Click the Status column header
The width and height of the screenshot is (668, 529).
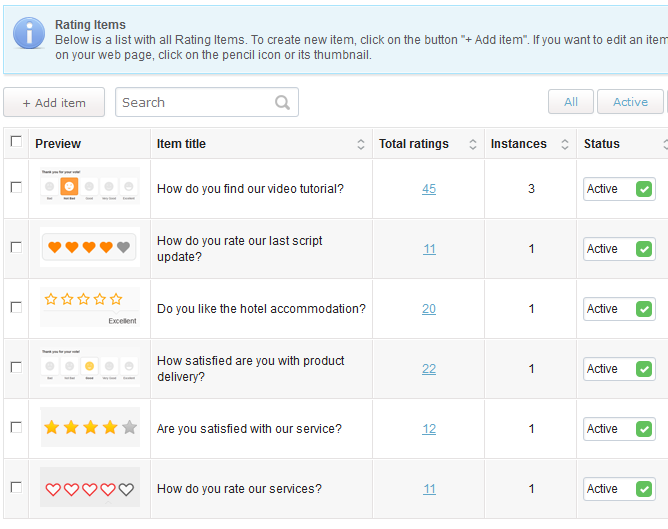[602, 144]
